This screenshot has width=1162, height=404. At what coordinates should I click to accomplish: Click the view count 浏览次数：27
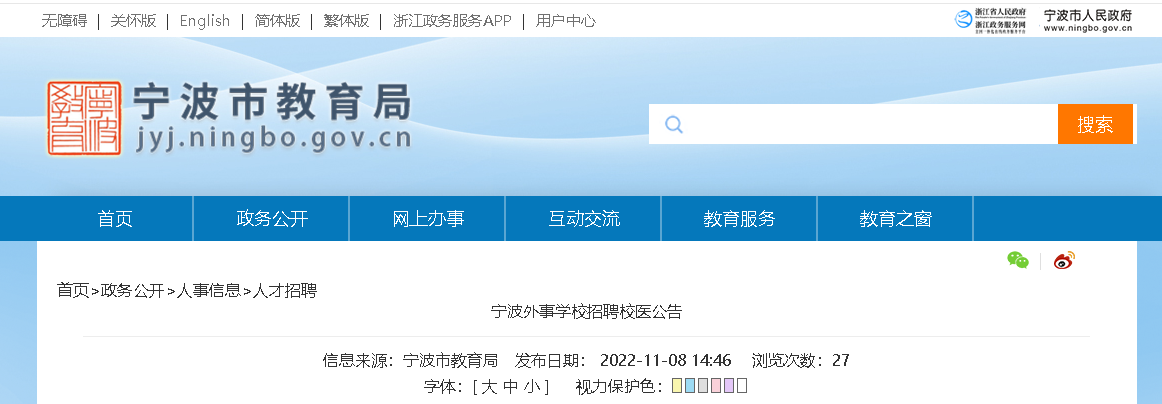[800, 360]
